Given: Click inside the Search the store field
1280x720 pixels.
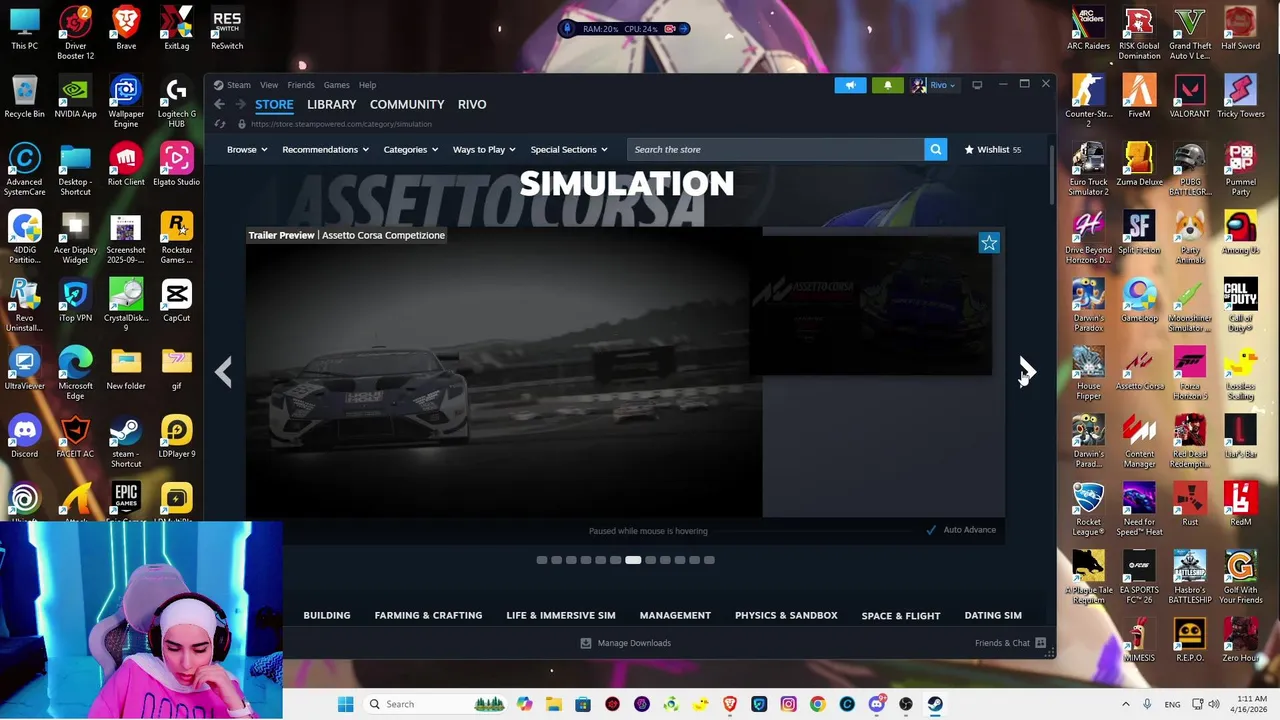Looking at the screenshot, I should coord(776,150).
